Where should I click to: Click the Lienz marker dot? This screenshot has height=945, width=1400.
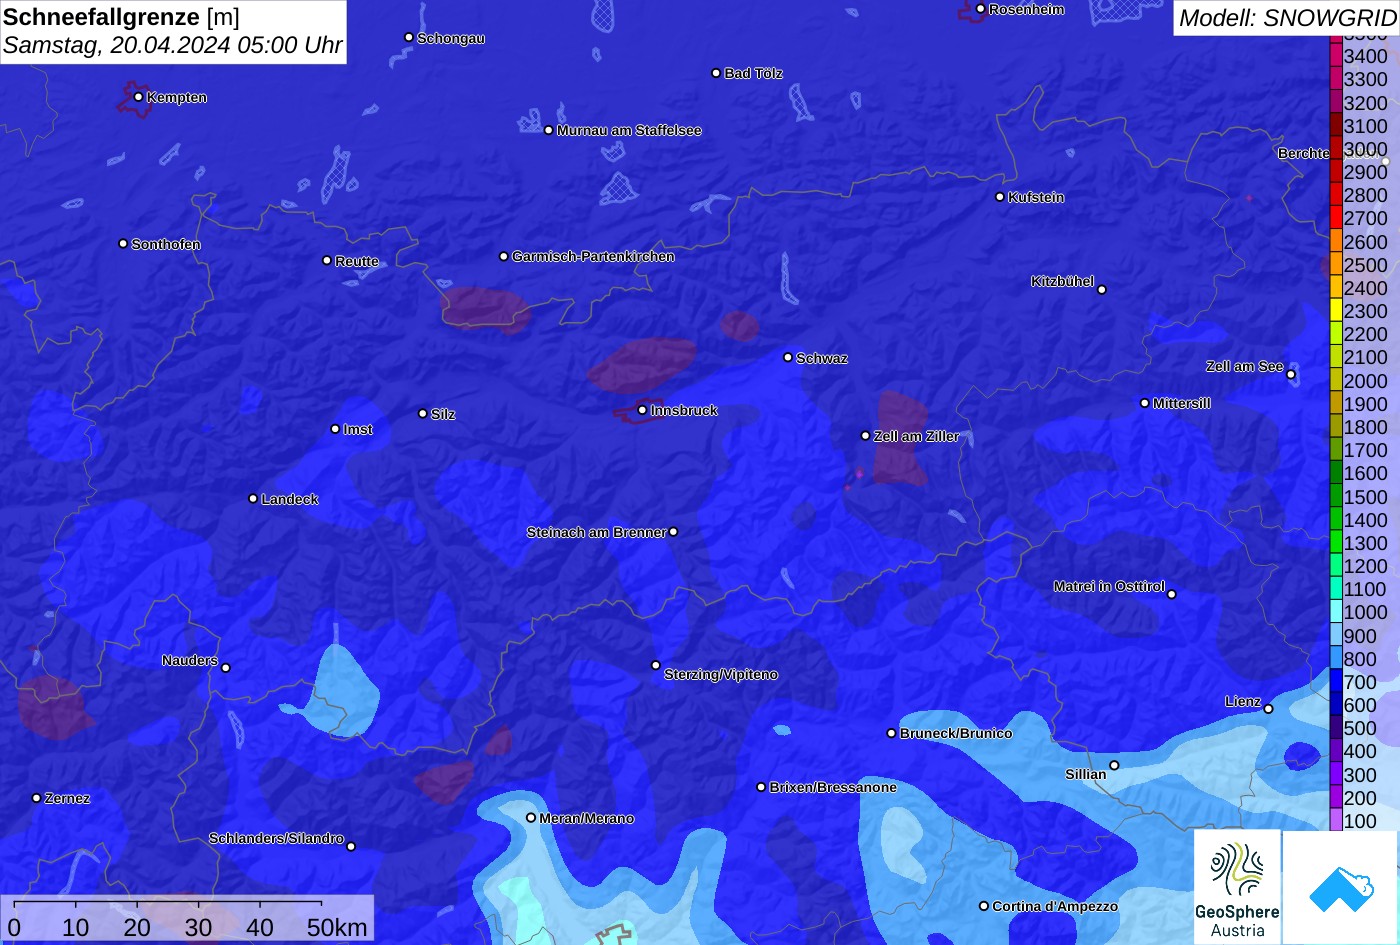1268,709
